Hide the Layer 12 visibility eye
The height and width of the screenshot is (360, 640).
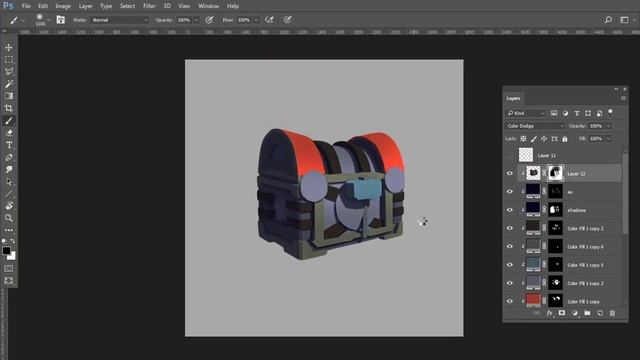point(510,173)
